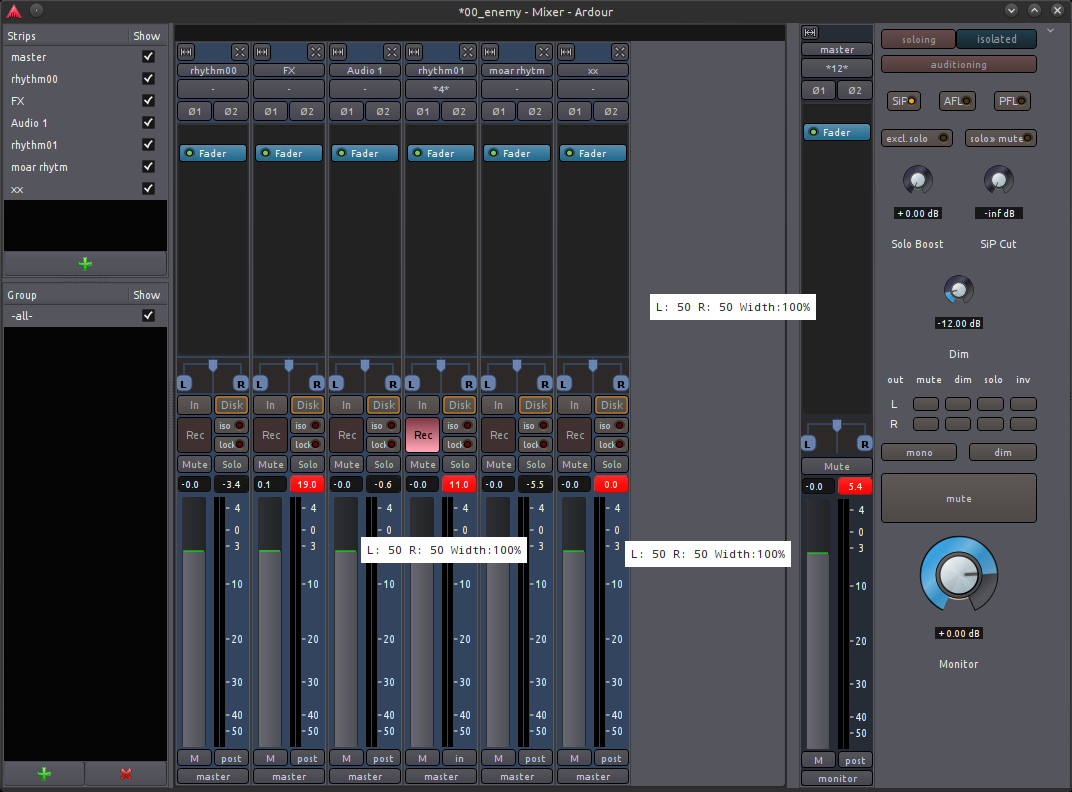The height and width of the screenshot is (792, 1072).
Task: Open the rhythm01 input selector showing *4*
Action: coord(441,89)
